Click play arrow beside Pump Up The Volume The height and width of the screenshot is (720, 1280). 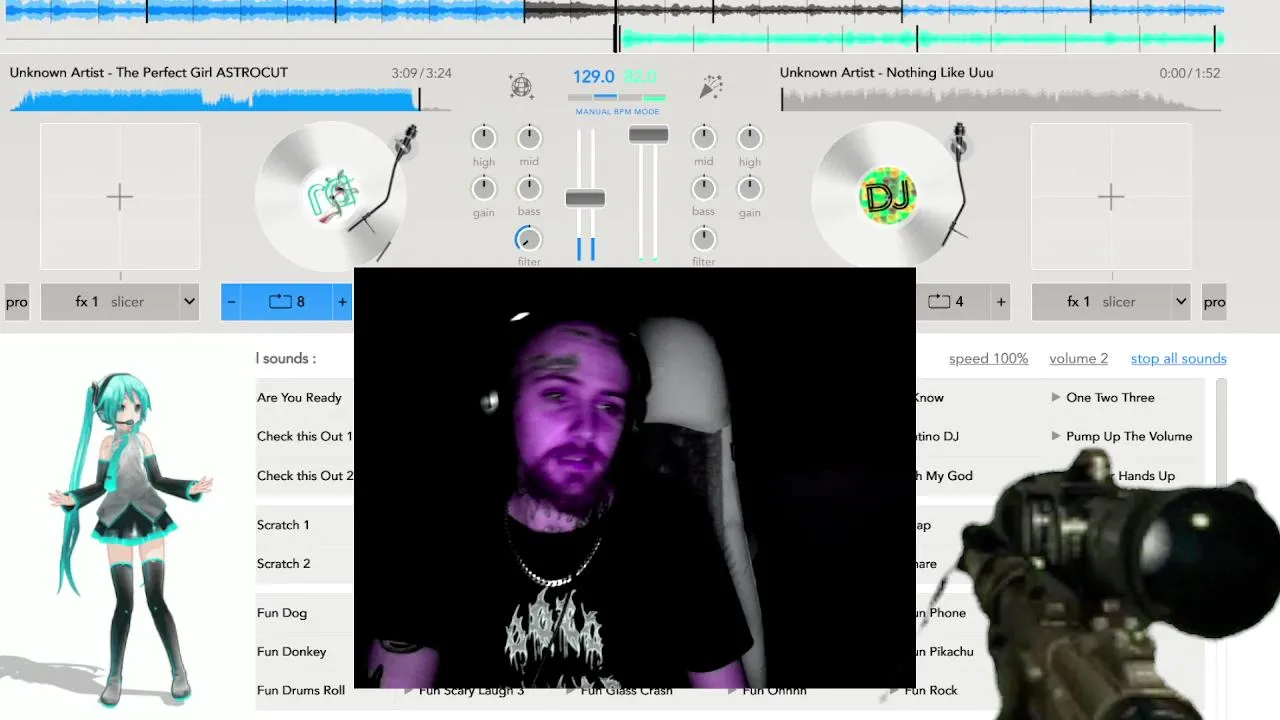(1056, 436)
